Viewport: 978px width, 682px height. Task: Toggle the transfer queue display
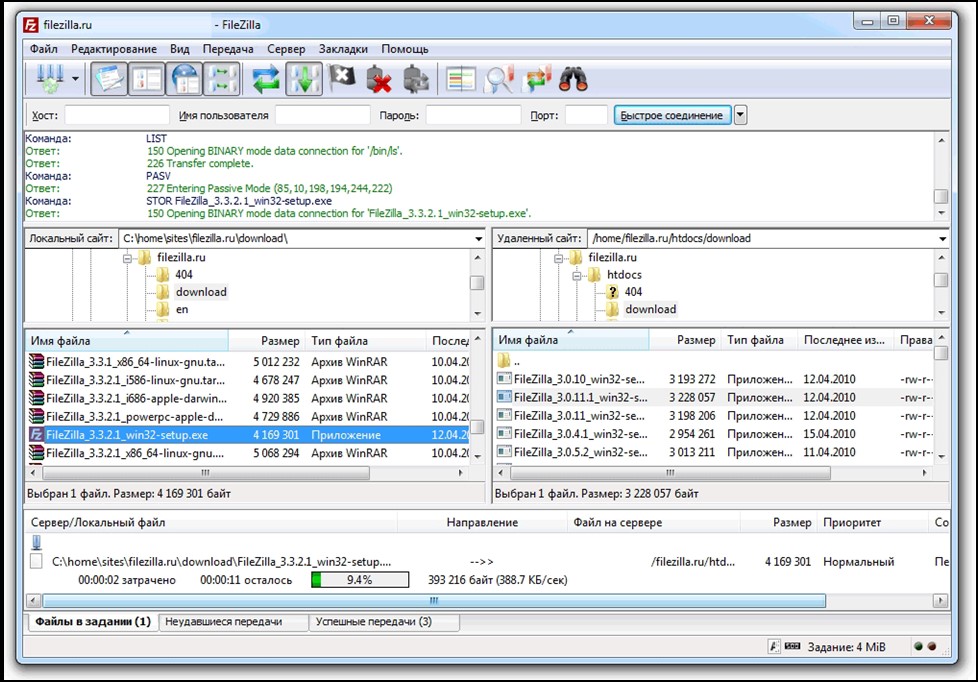[221, 79]
